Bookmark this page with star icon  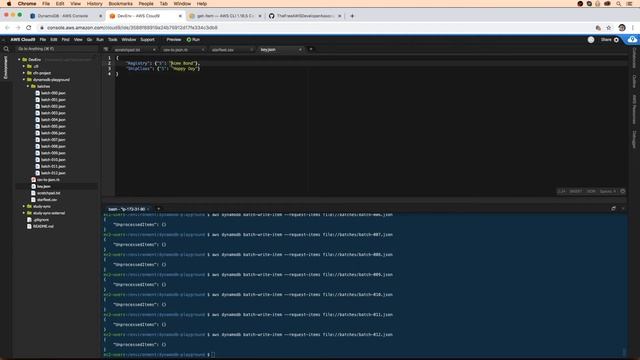[x=609, y=28]
